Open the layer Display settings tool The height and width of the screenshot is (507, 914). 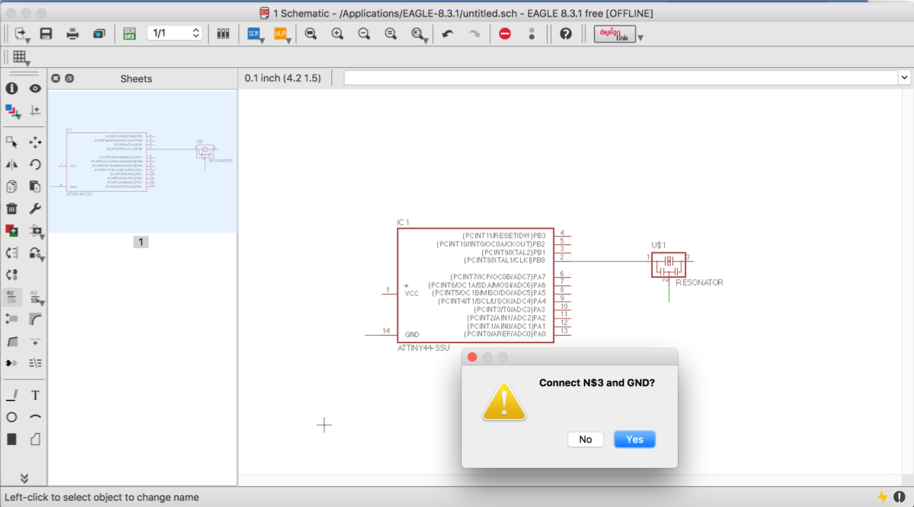tap(12, 111)
